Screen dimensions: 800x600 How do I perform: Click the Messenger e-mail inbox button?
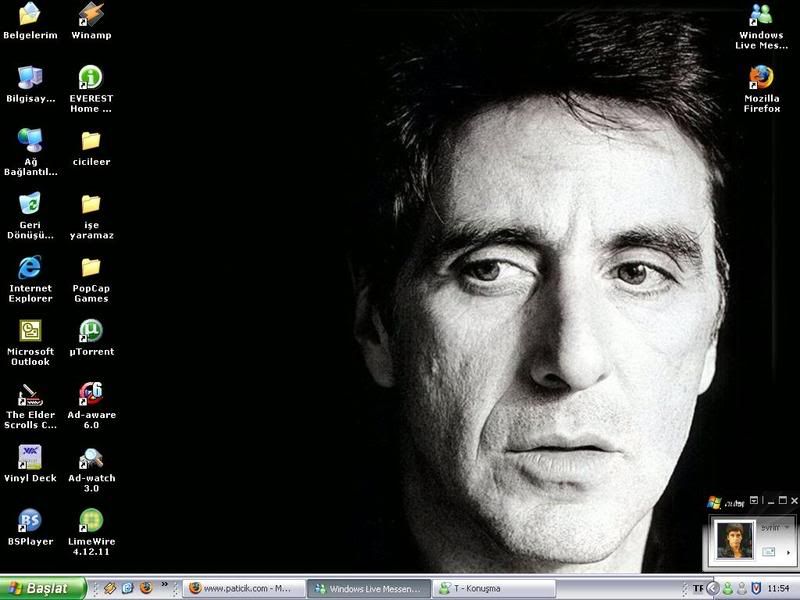770,551
